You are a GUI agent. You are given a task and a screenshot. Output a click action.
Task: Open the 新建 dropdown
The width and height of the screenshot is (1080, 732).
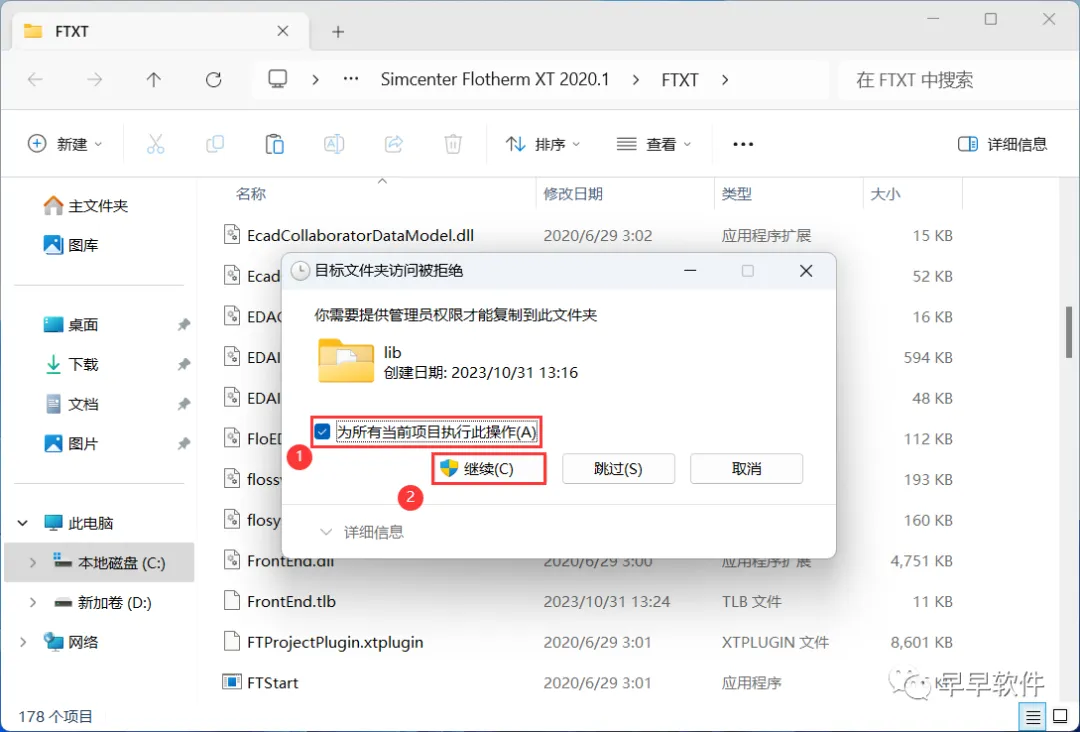(x=65, y=144)
